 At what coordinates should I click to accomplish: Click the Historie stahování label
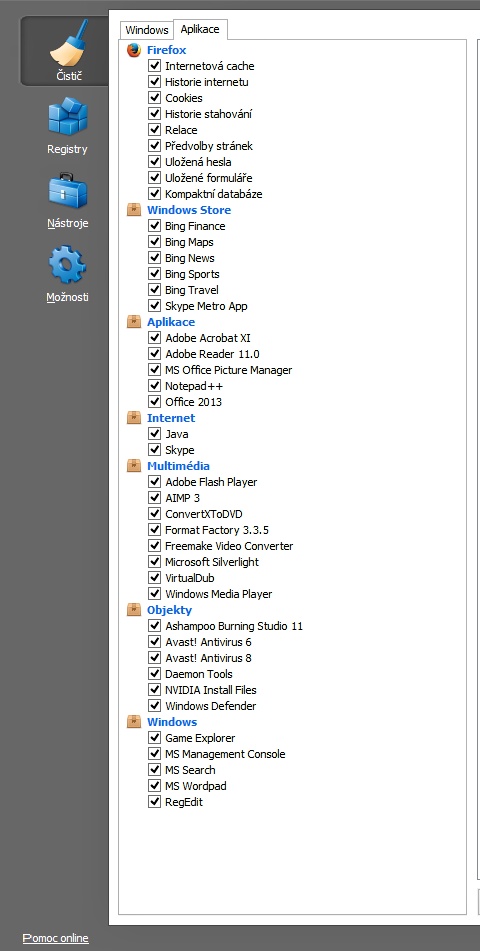point(209,114)
